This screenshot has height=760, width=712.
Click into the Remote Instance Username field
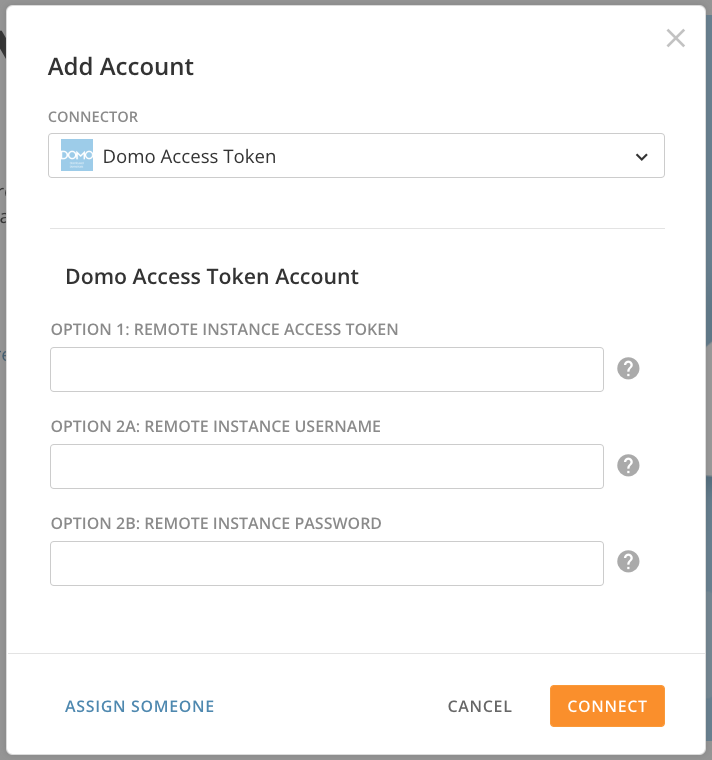(327, 466)
